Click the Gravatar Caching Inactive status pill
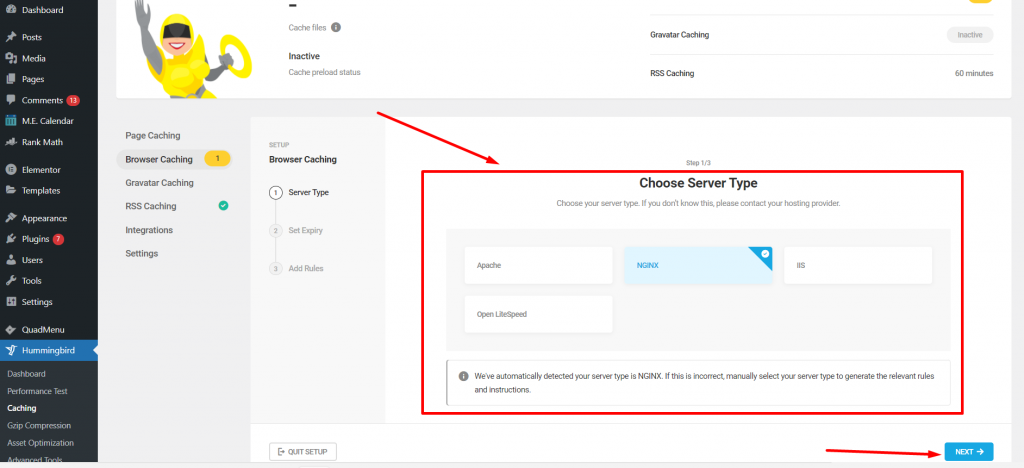Screen dimensions: 1024x468 click(x=970, y=35)
